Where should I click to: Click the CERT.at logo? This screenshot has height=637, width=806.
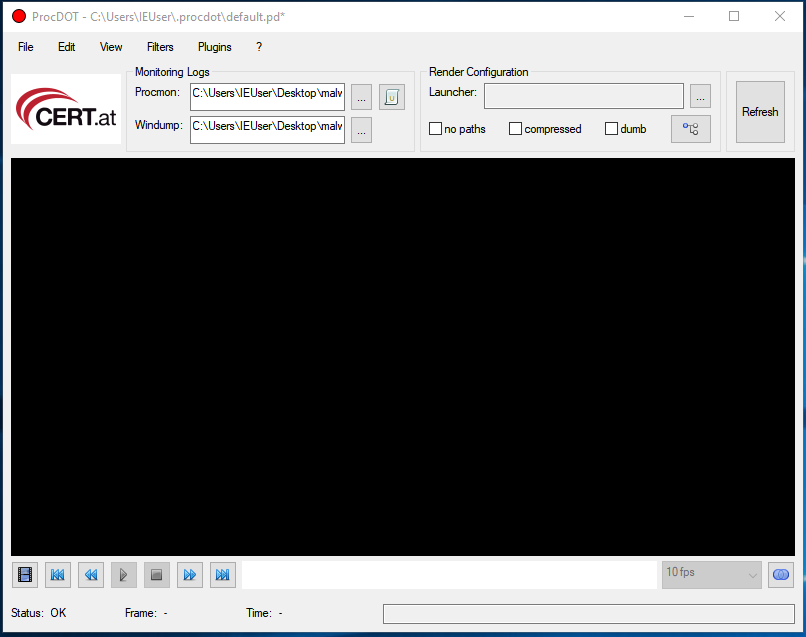tap(66, 109)
